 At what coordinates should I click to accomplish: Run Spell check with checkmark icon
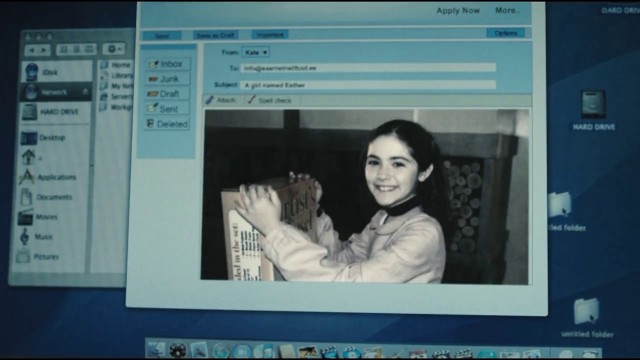pyautogui.click(x=251, y=100)
